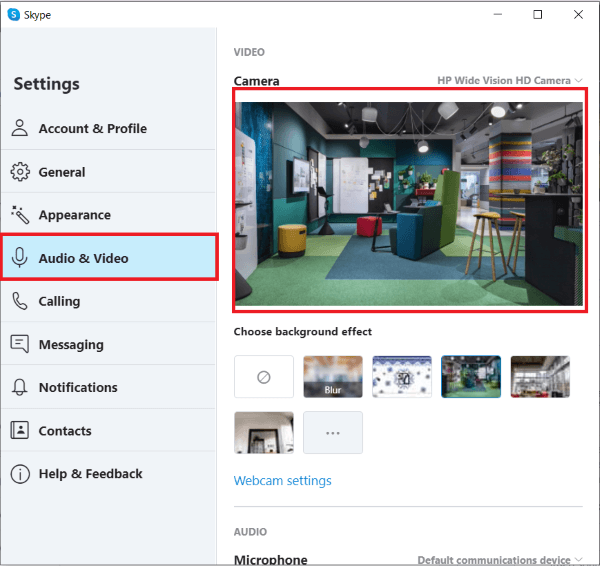Viewport: 600px width, 566px height.
Task: Click the Help & Feedback info icon
Action: [x=20, y=474]
